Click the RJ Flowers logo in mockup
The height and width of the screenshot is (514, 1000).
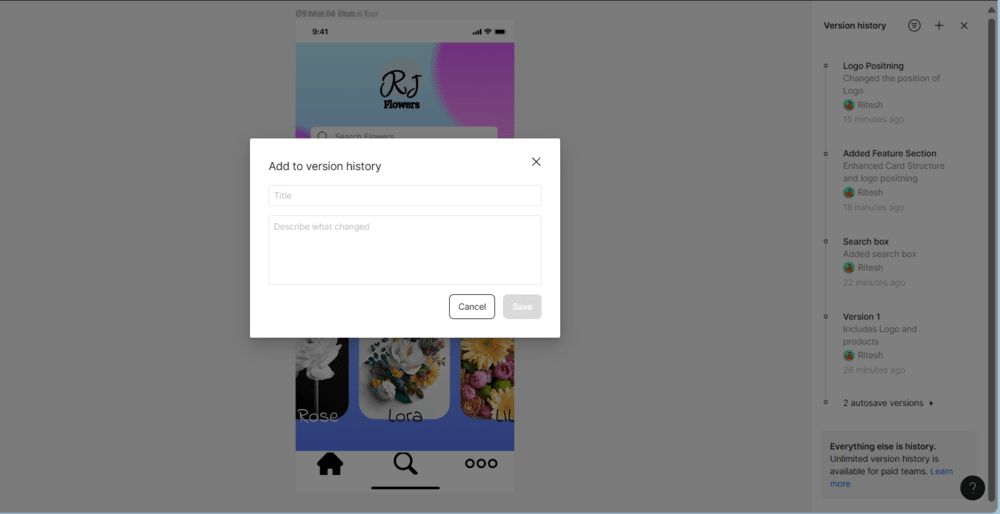(x=402, y=87)
